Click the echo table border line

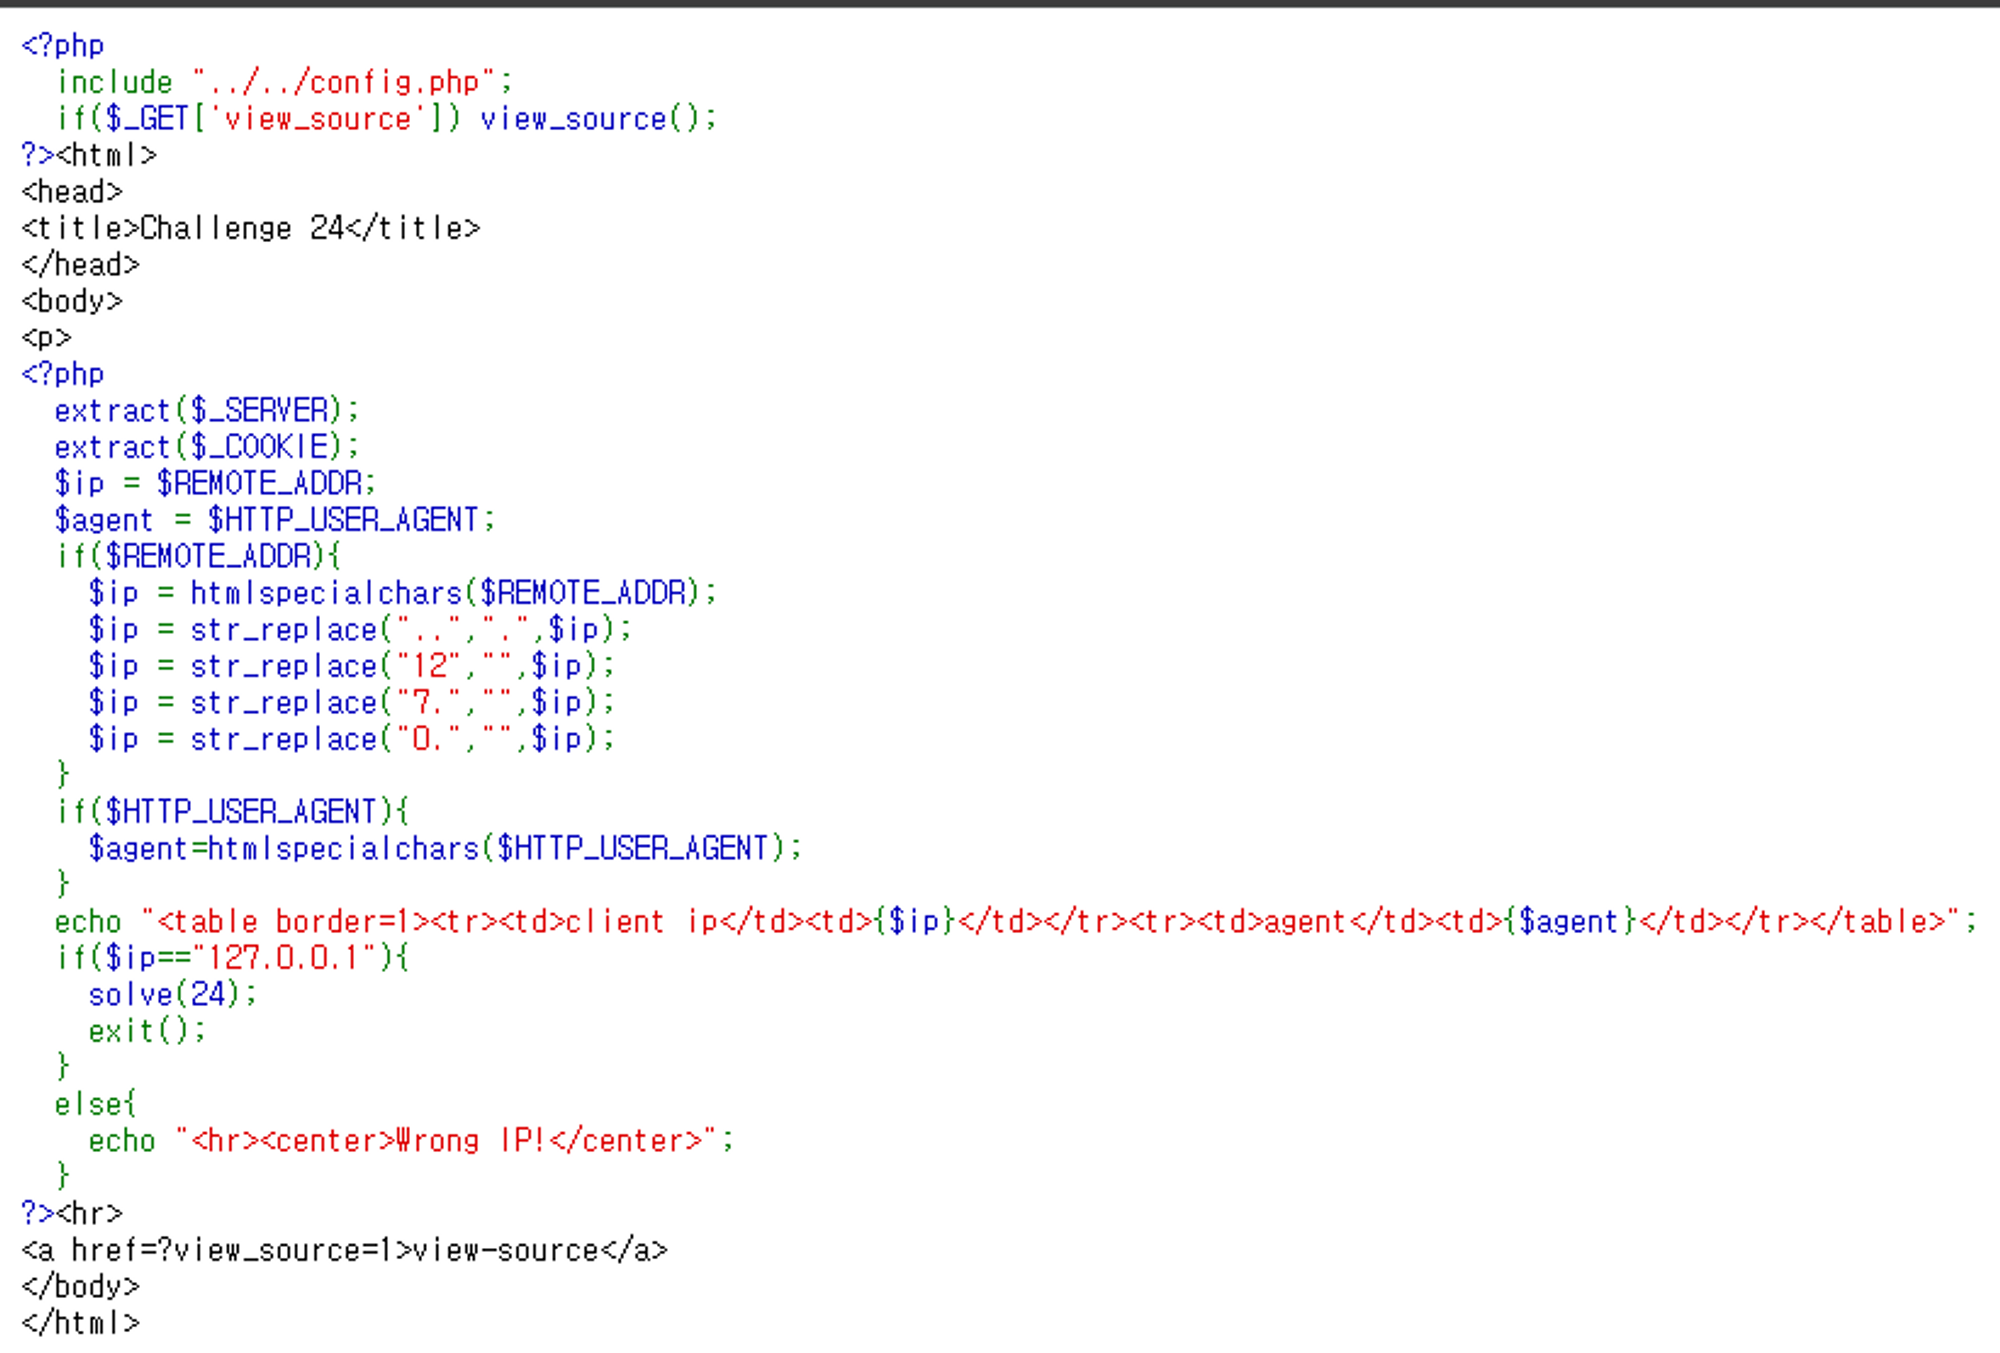pyautogui.click(x=1015, y=921)
